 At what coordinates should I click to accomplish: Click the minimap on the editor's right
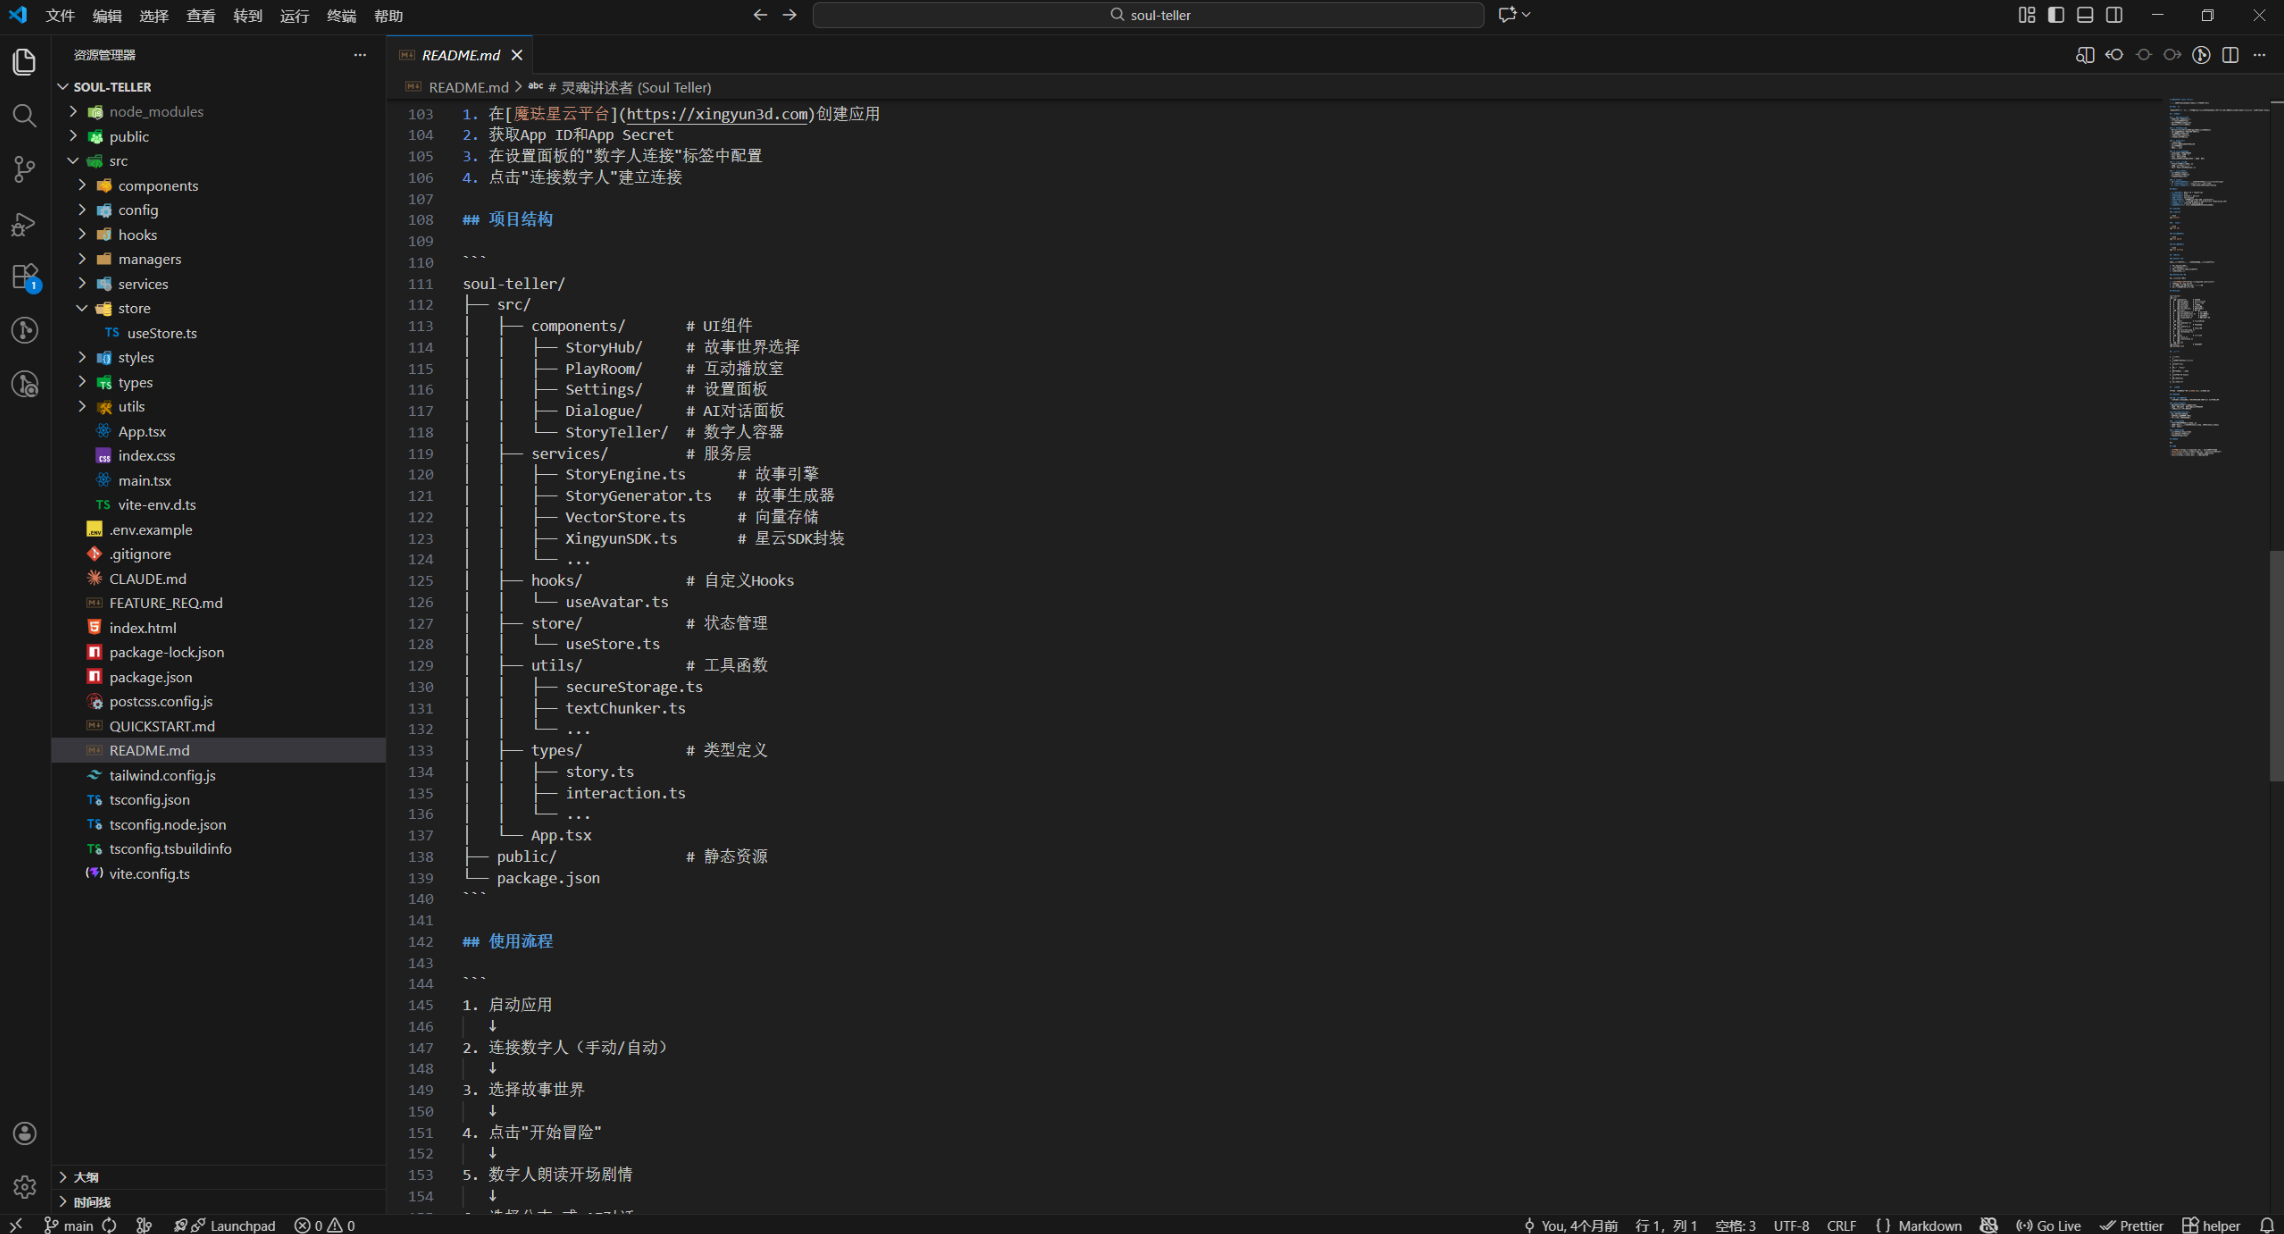pos(2217,278)
